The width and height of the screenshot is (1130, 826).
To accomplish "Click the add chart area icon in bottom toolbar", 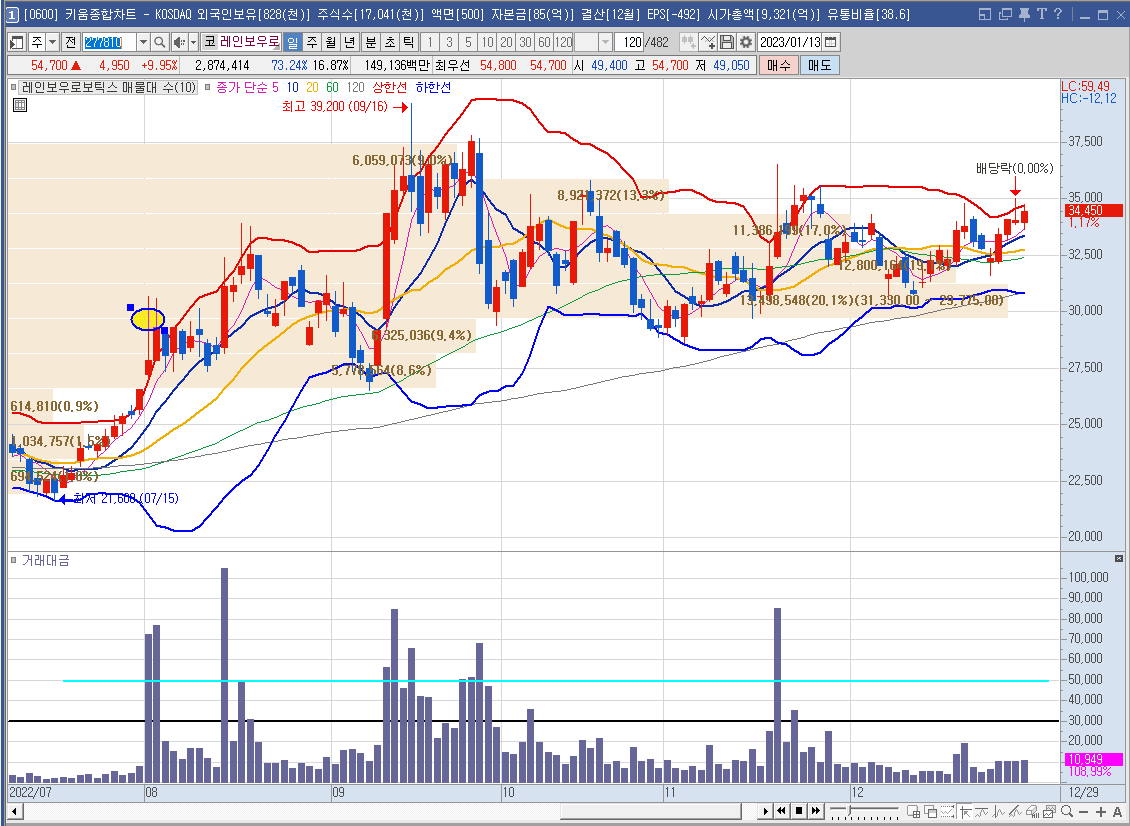I will pyautogui.click(x=913, y=812).
